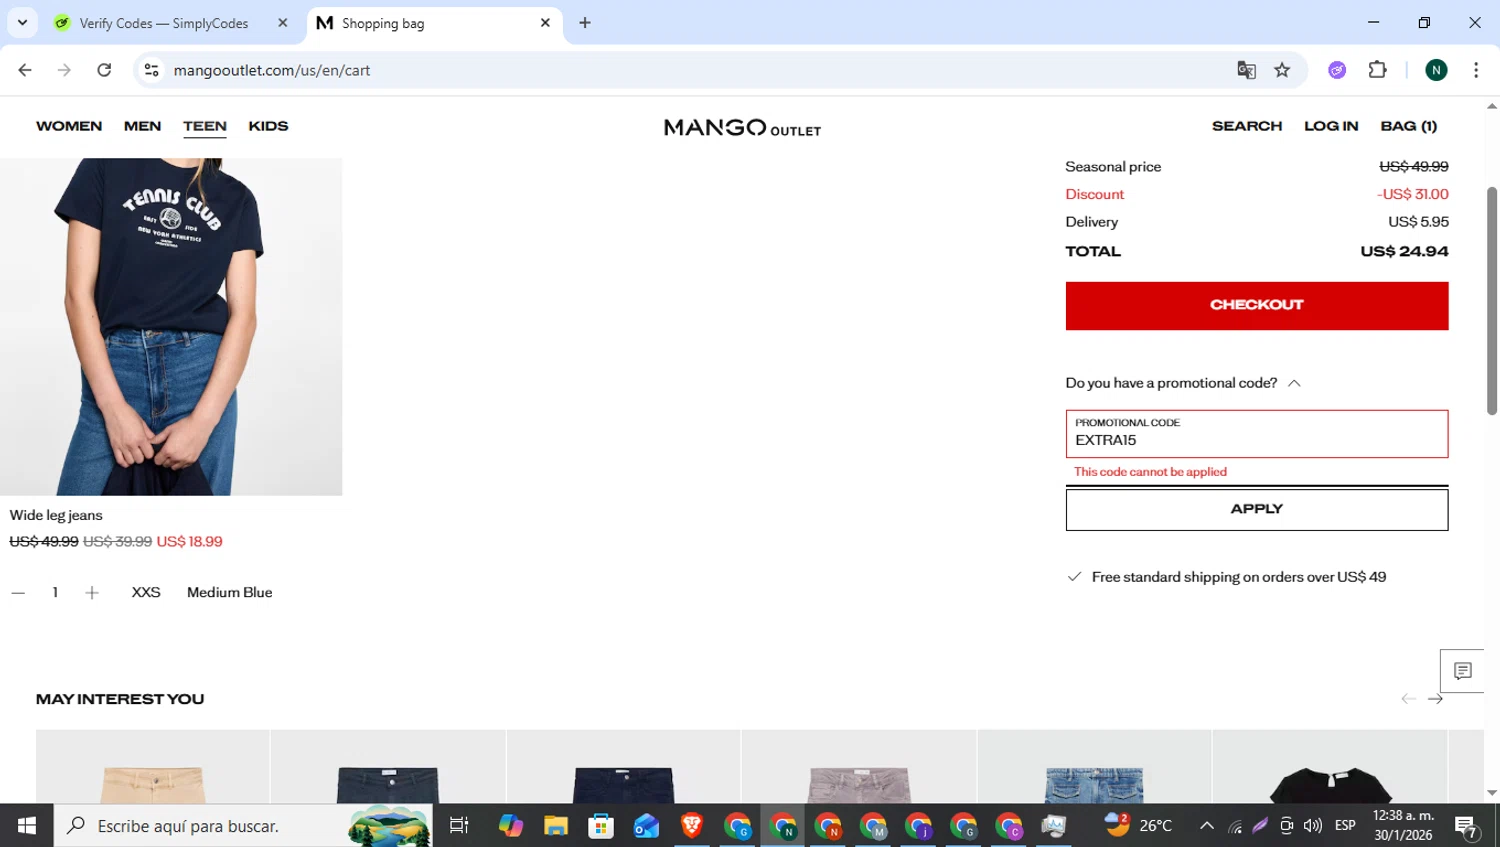Image resolution: width=1500 pixels, height=847 pixels.
Task: Open Microsoft Store from the taskbar
Action: [x=601, y=825]
